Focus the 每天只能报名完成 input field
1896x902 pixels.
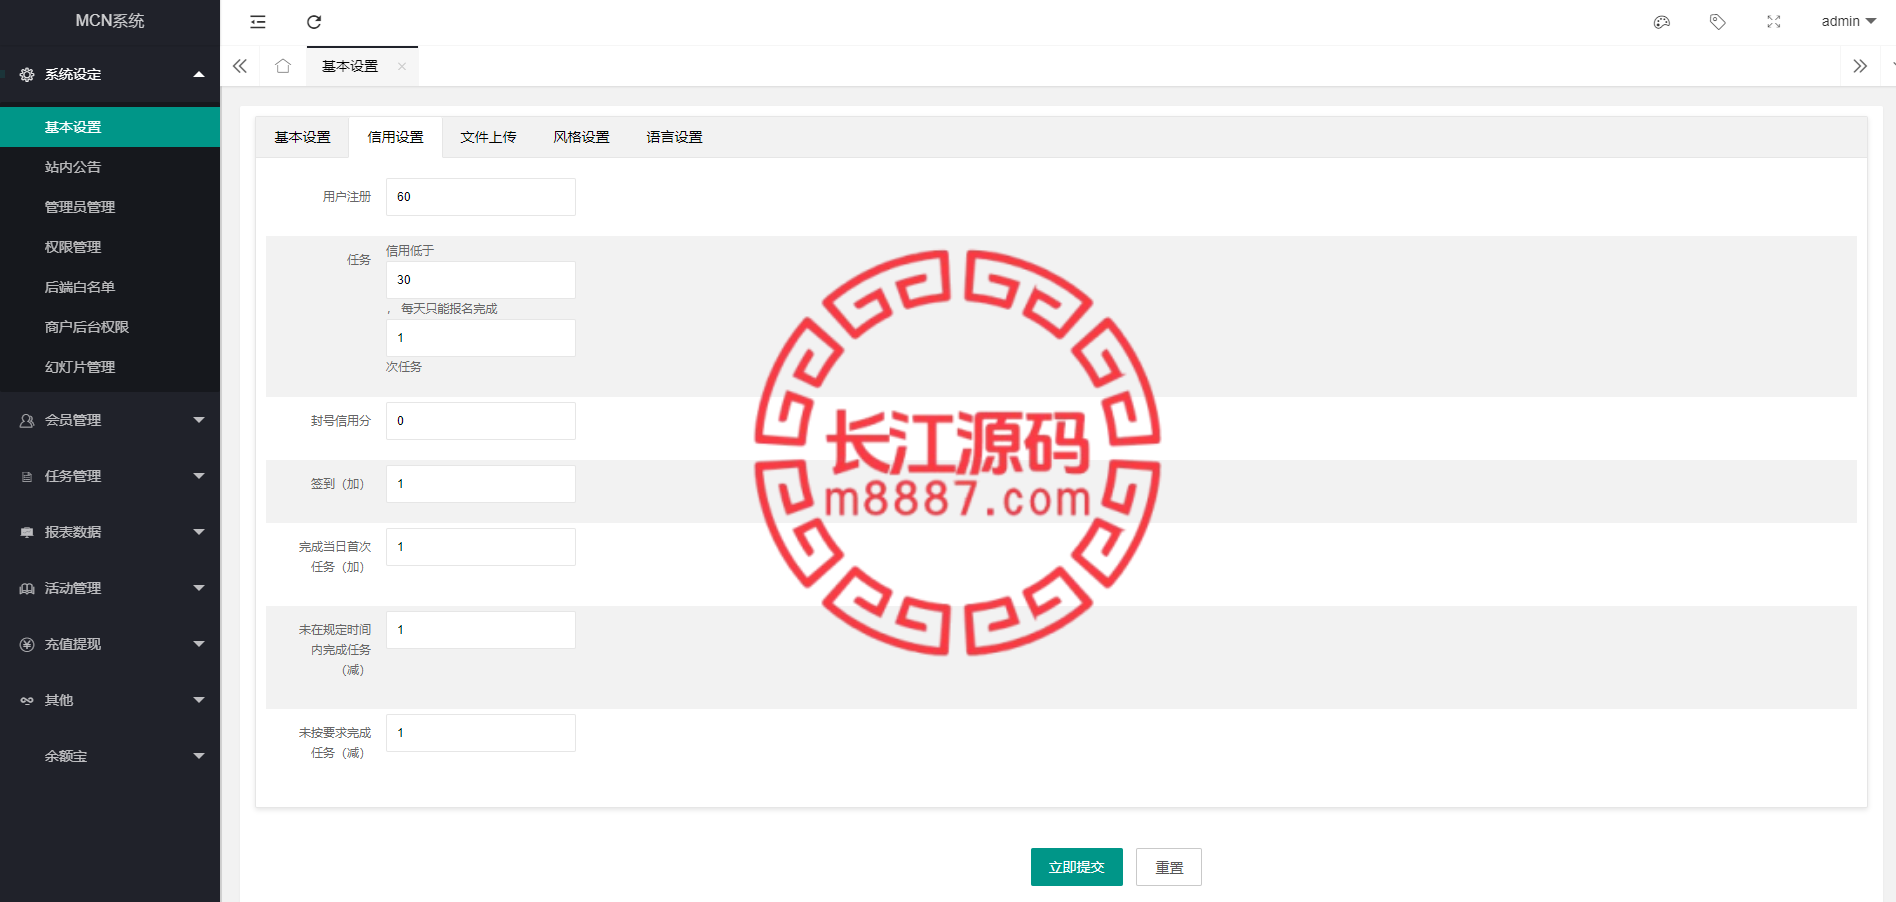point(481,338)
